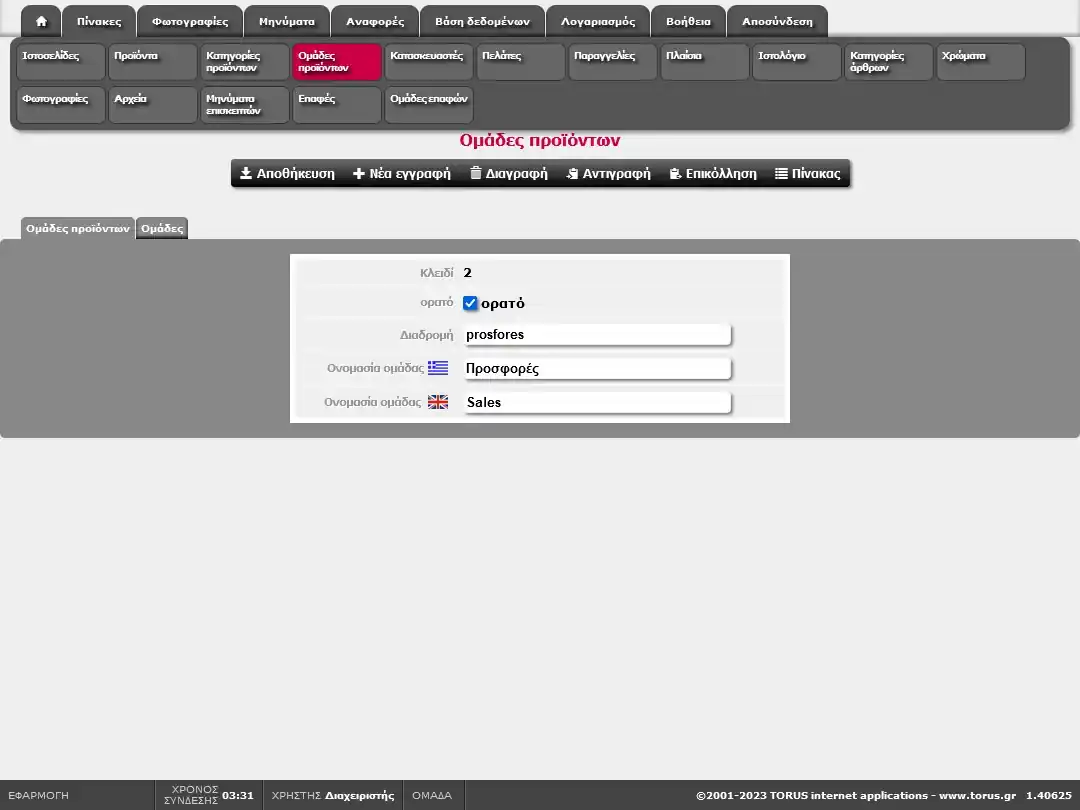This screenshot has height=810, width=1080.
Task: Uncheck the ορατό checkbox
Action: click(470, 303)
